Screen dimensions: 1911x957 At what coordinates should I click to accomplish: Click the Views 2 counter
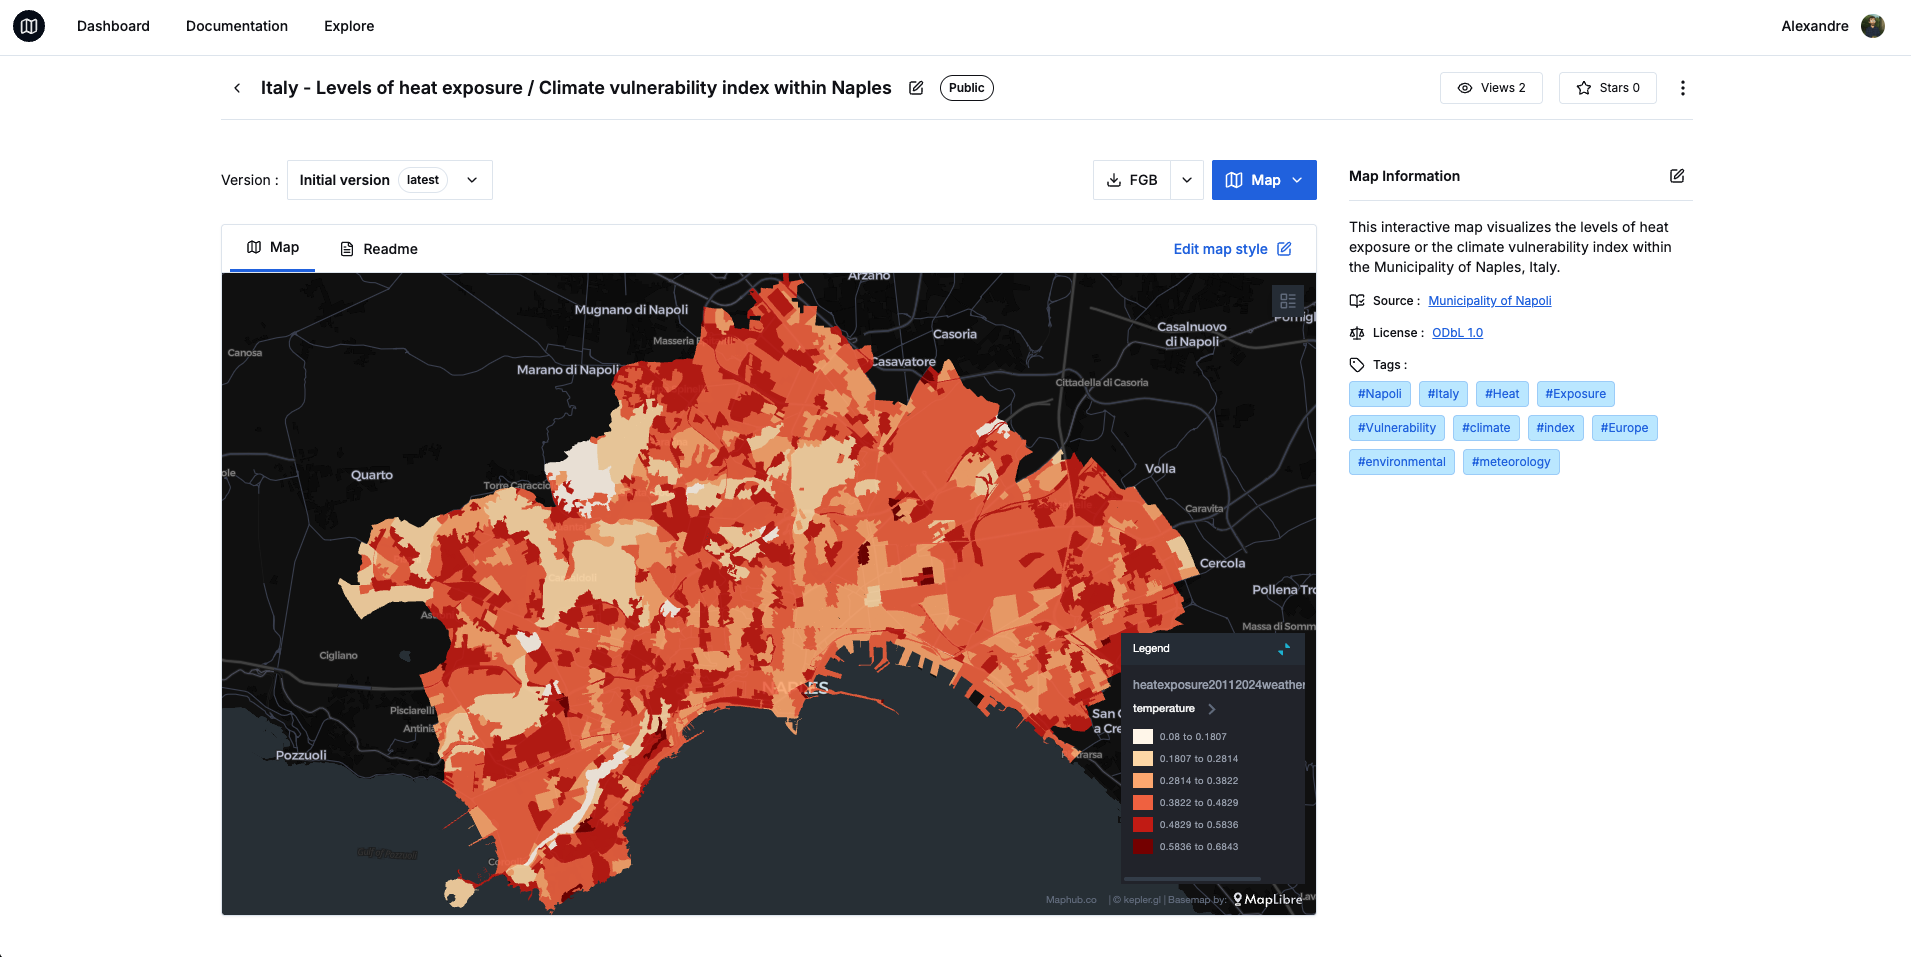tap(1491, 88)
